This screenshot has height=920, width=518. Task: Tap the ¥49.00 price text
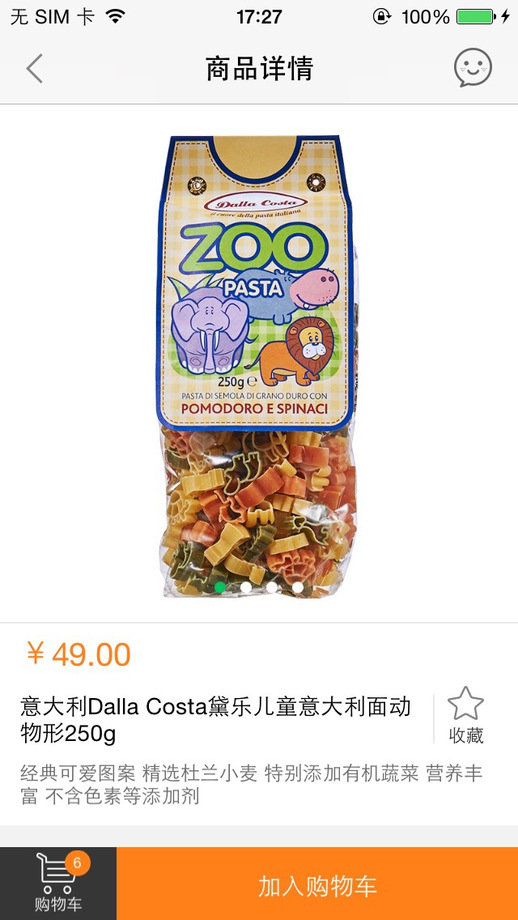[79, 654]
